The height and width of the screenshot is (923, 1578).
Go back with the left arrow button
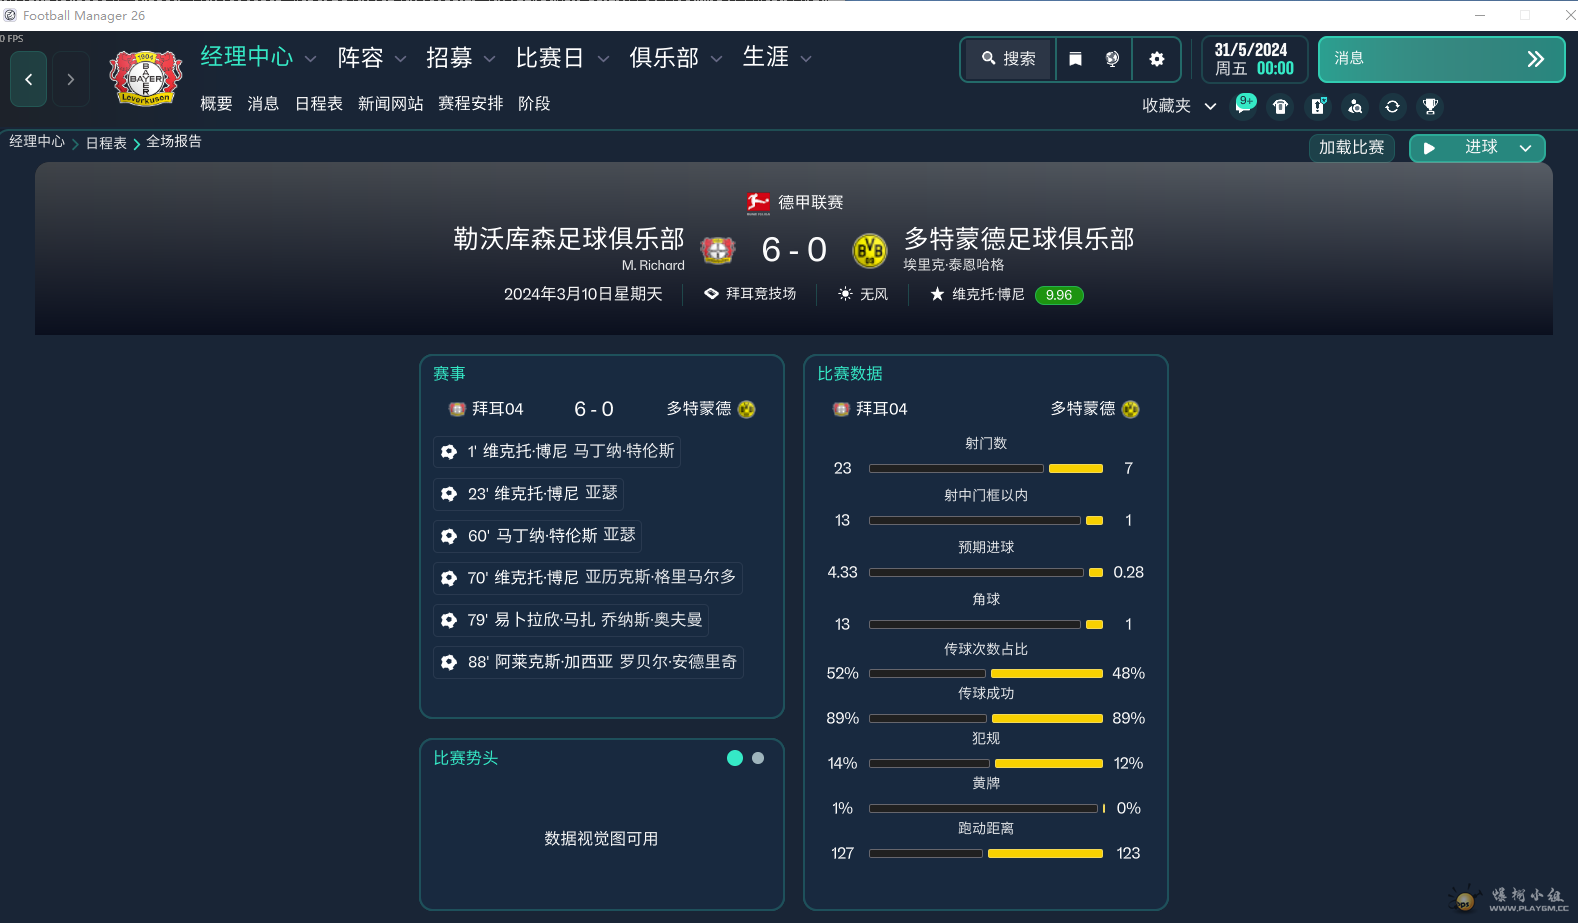(28, 79)
